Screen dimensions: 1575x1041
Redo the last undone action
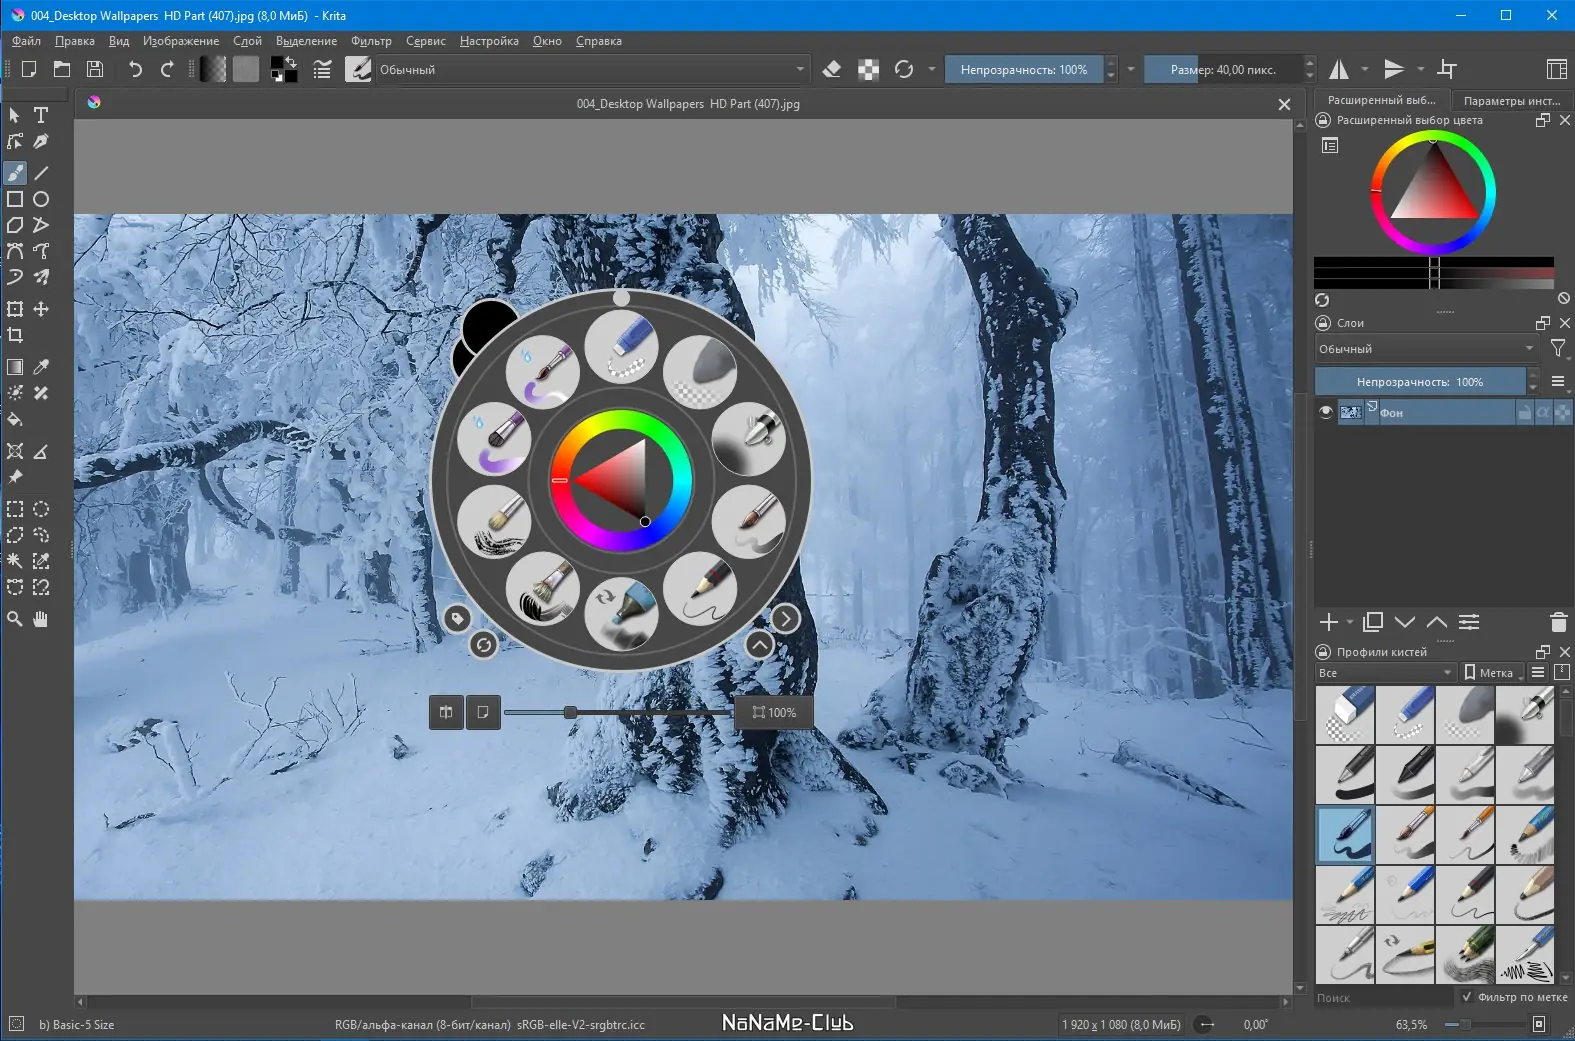pyautogui.click(x=167, y=69)
